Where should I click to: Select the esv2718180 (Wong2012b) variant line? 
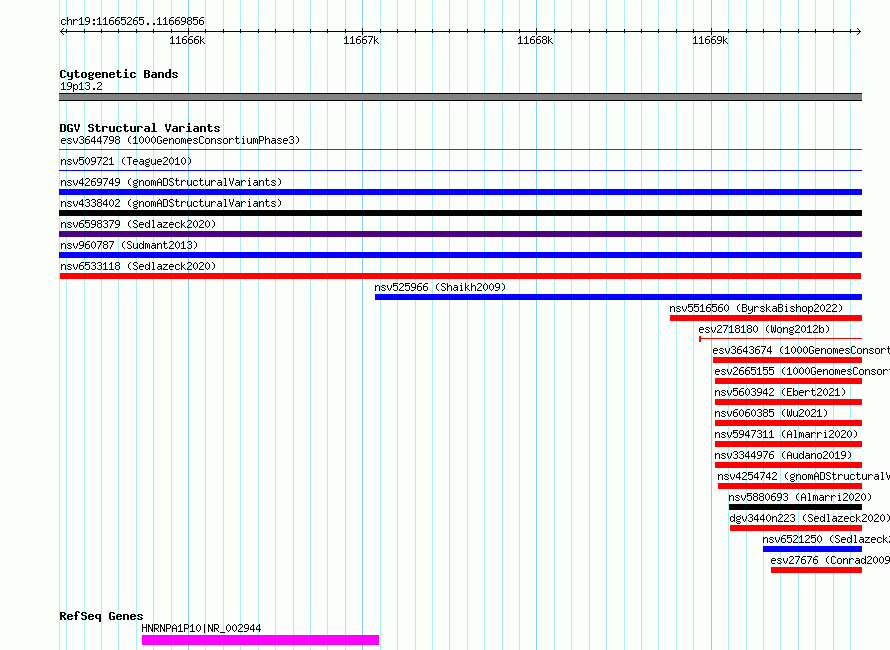click(x=780, y=339)
